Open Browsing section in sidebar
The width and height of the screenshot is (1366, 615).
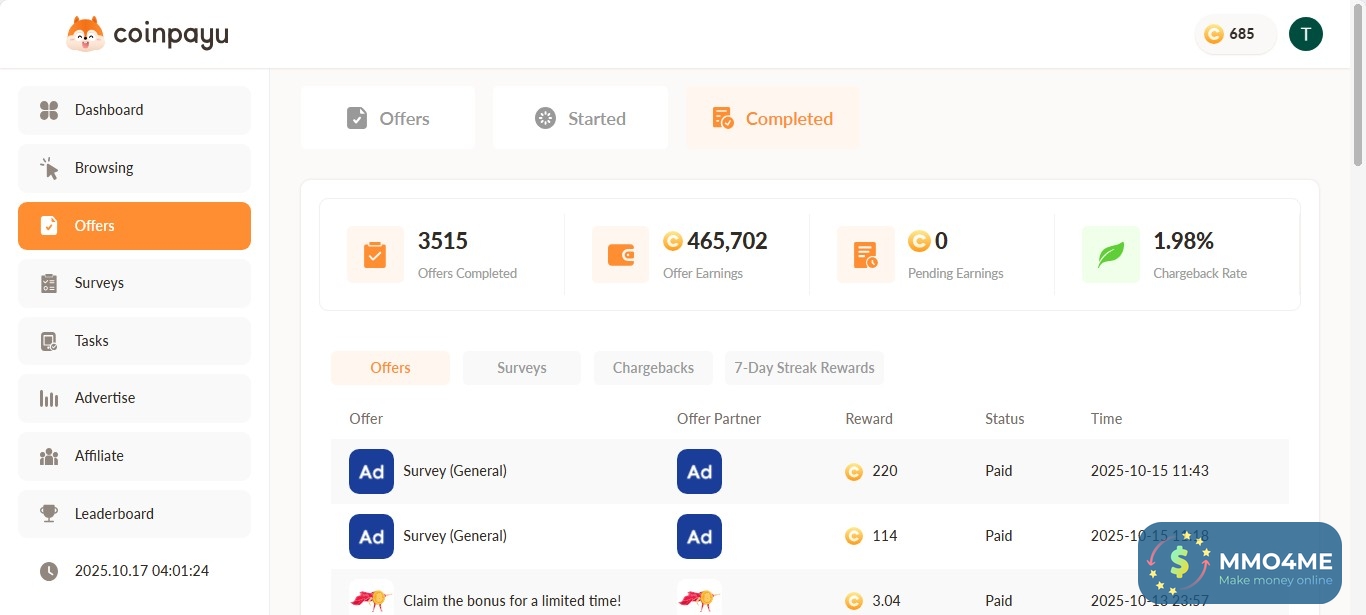134,168
